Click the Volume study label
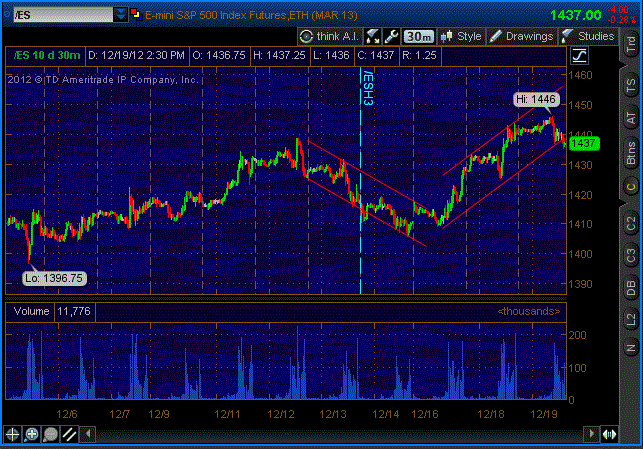Viewport: 643px width, 449px height. (31, 312)
